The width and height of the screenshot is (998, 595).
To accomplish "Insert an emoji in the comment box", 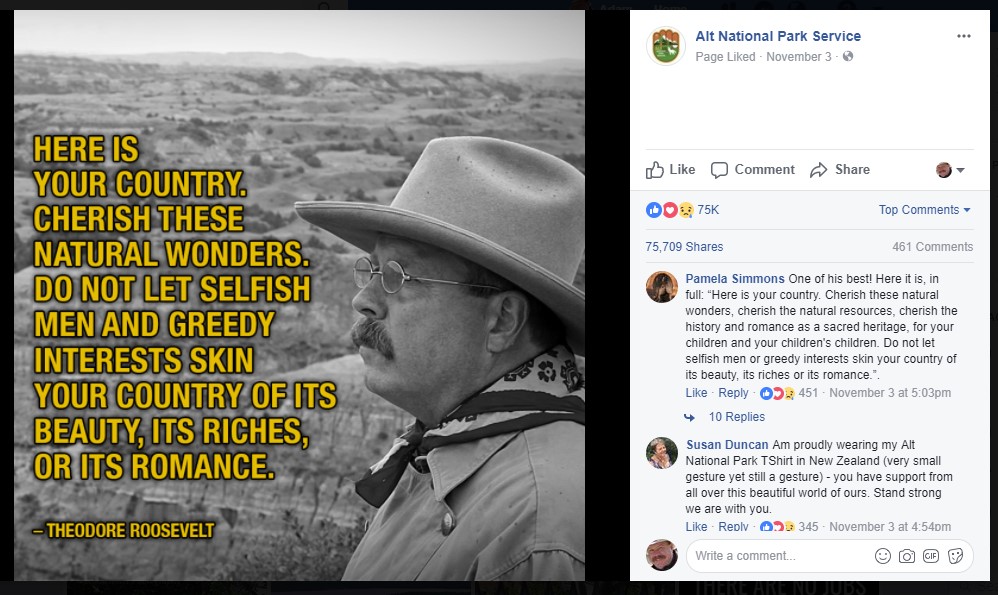I will (883, 556).
